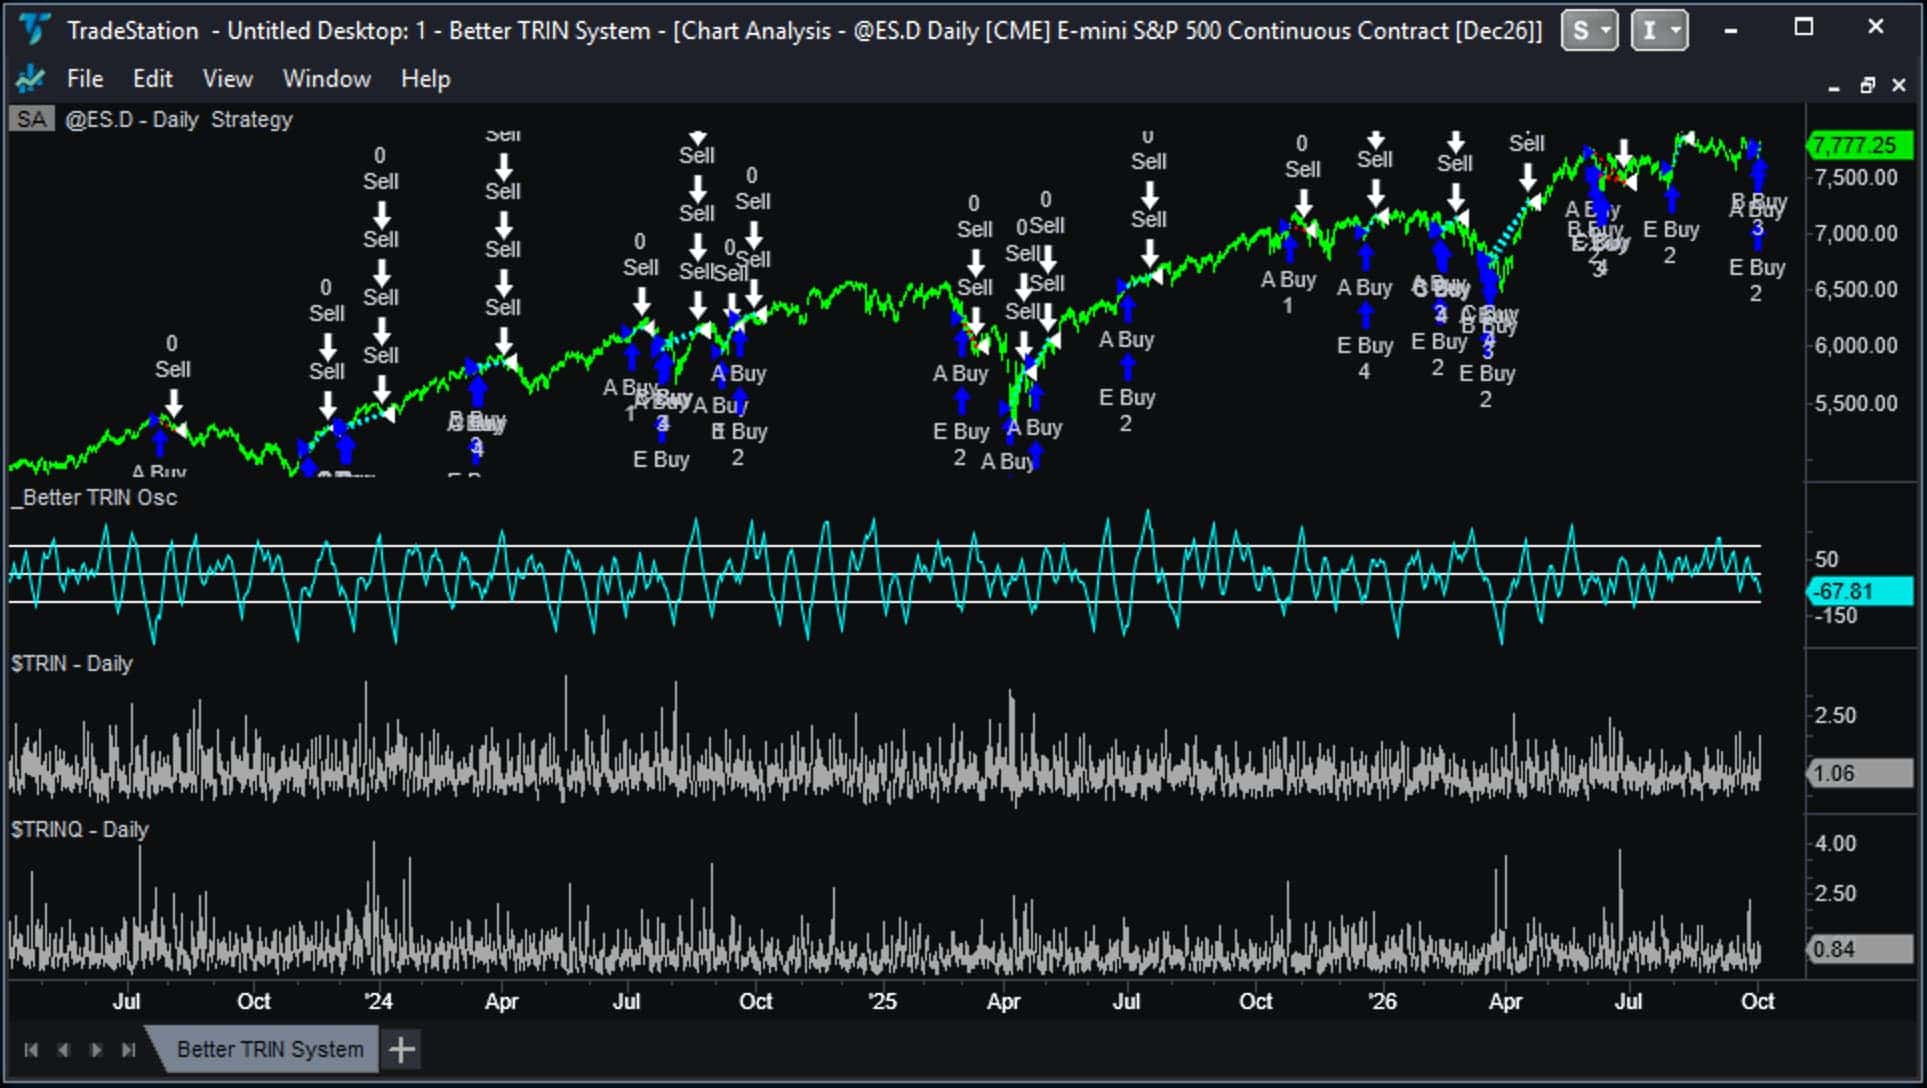The width and height of the screenshot is (1927, 1088).
Task: Click the 7,777.25 last price label
Action: 1859,146
